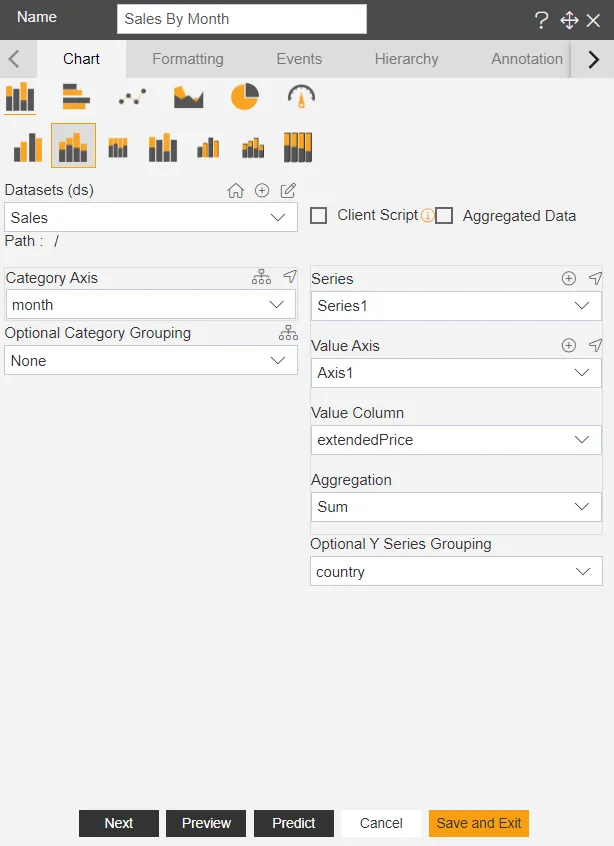Click the plus icon to add a dataset
Viewport: 614px width, 846px height.
click(x=260, y=189)
